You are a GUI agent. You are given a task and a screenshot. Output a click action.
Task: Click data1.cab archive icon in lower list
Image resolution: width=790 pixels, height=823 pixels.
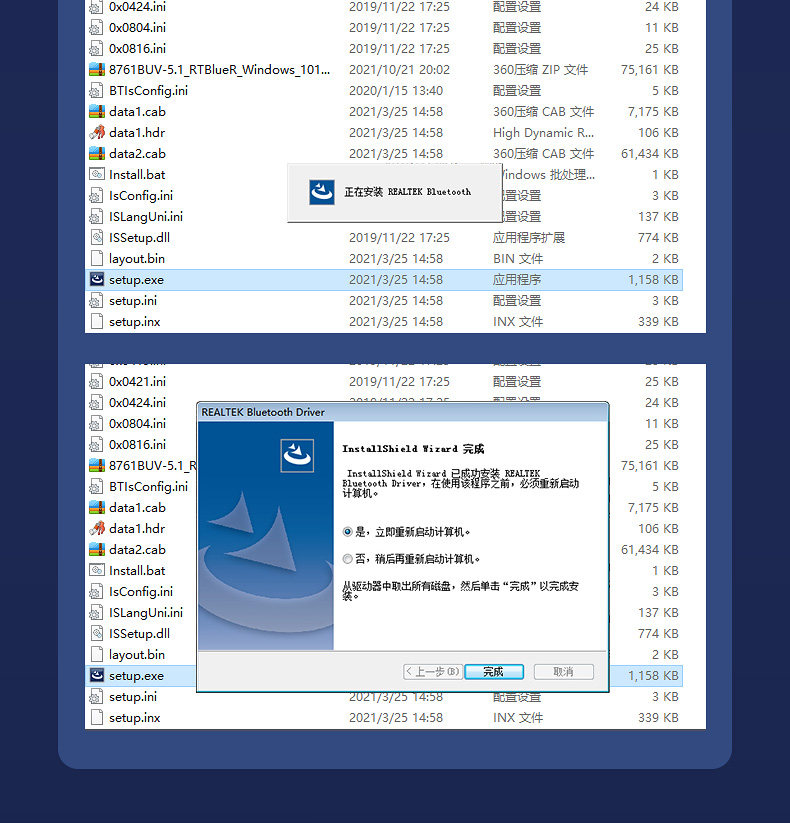(97, 508)
